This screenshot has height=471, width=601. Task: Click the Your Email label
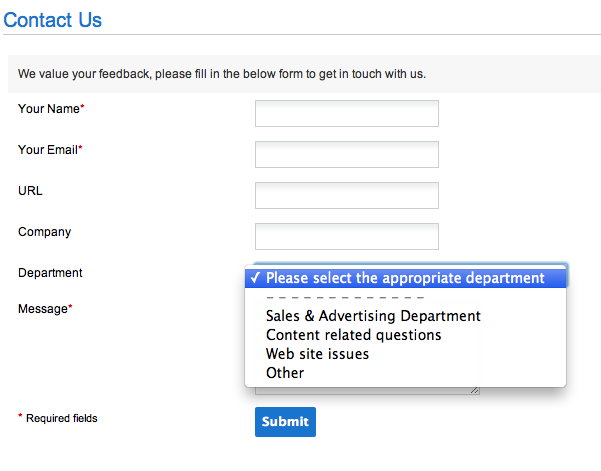pos(50,149)
